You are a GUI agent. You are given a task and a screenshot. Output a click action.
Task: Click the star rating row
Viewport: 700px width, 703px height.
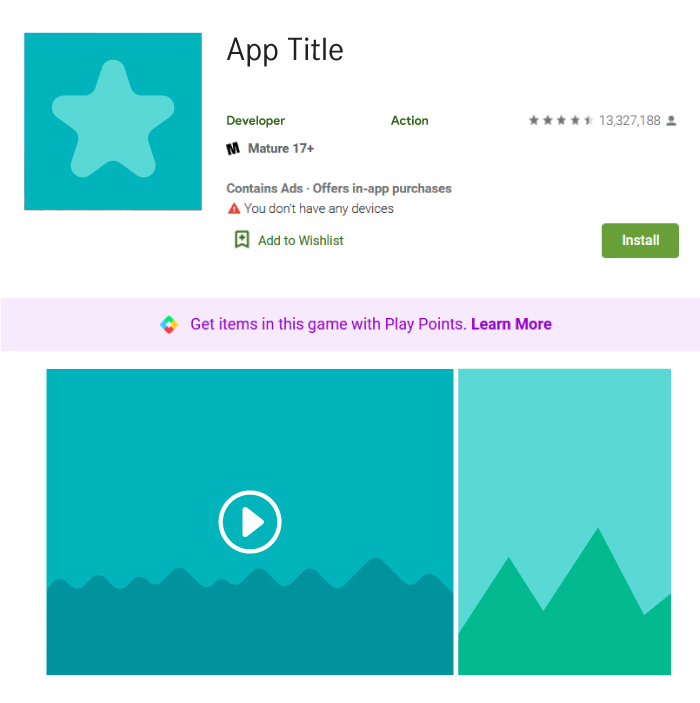click(561, 120)
